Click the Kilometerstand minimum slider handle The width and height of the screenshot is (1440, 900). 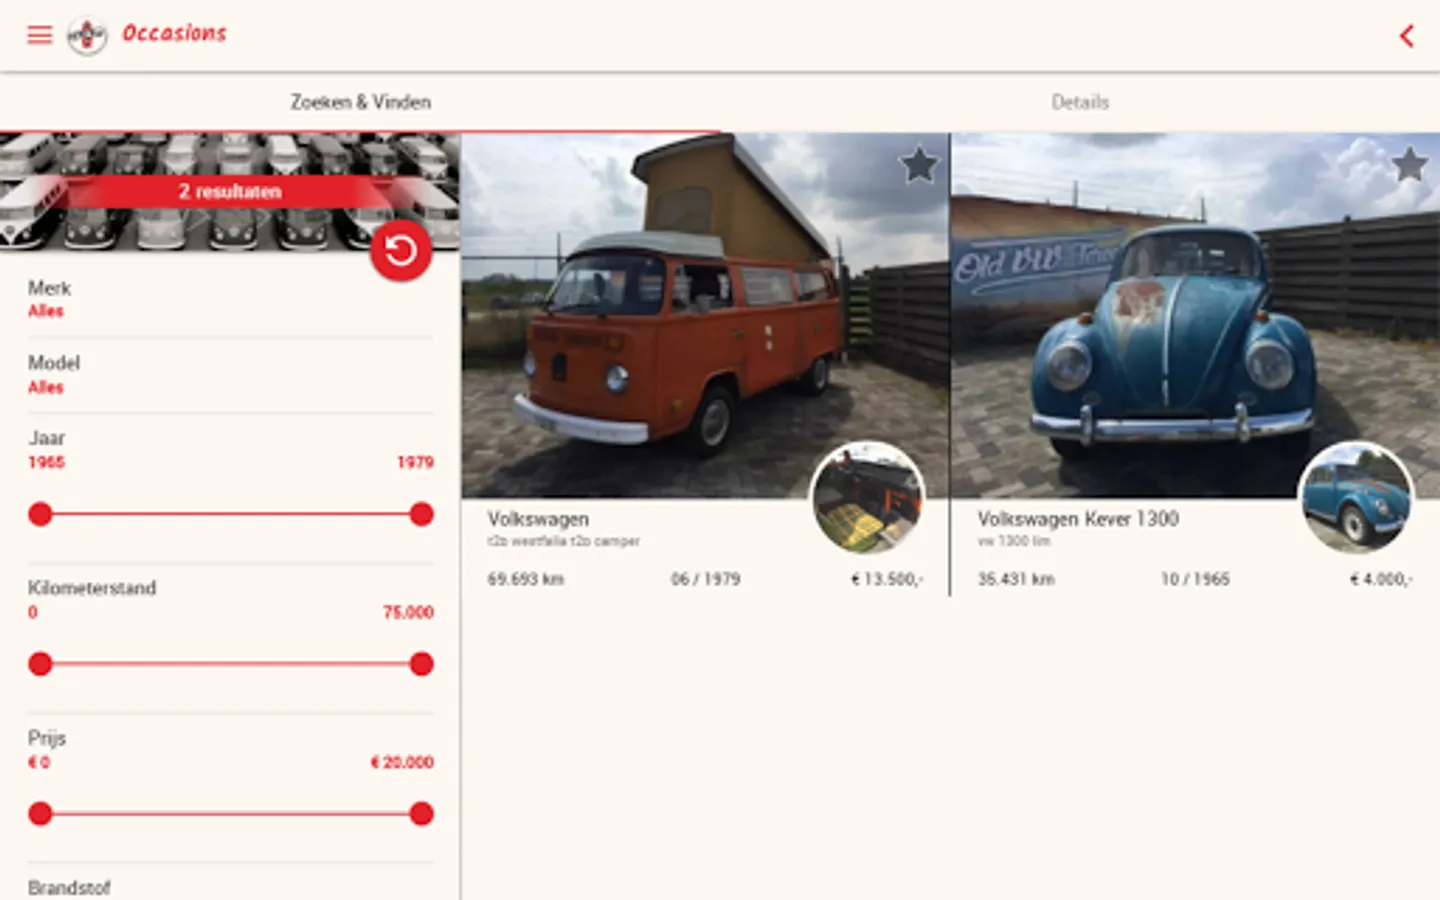[x=40, y=664]
